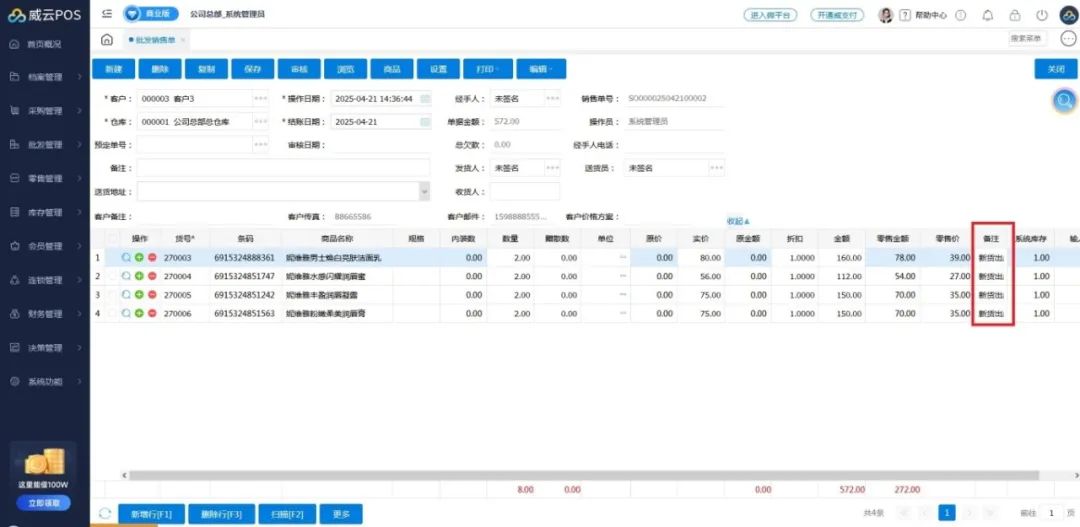Click the floating blue search magnifier icon
Viewport: 1080px width, 527px height.
pos(1065,101)
